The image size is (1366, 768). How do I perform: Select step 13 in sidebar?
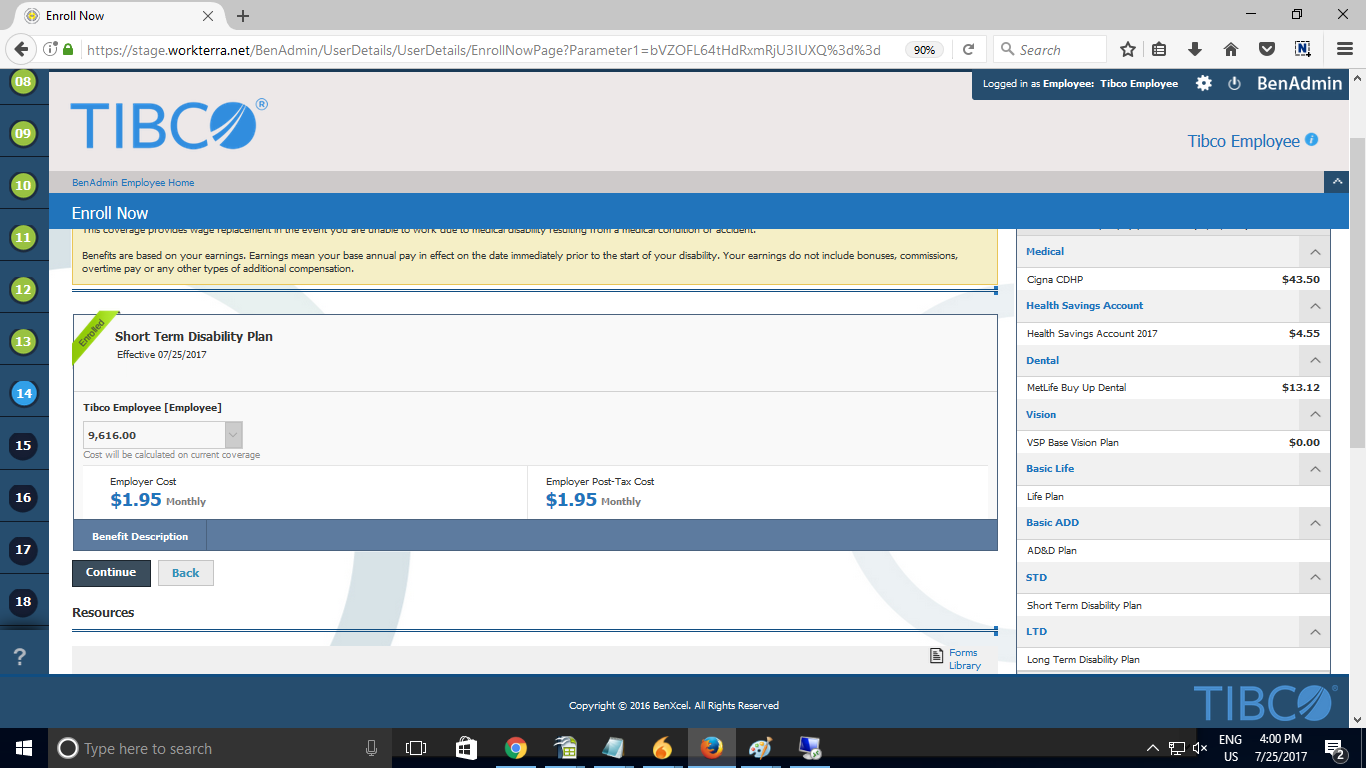(23, 341)
